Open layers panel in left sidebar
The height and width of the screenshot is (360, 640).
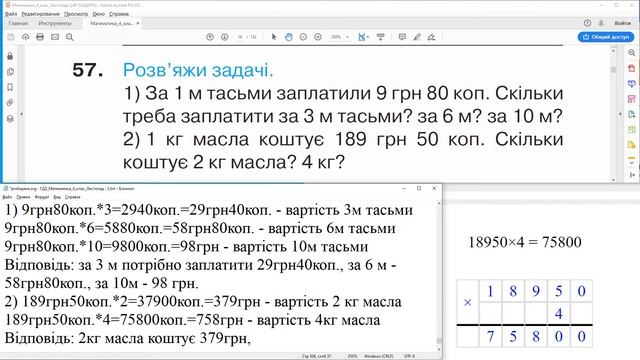(10, 119)
